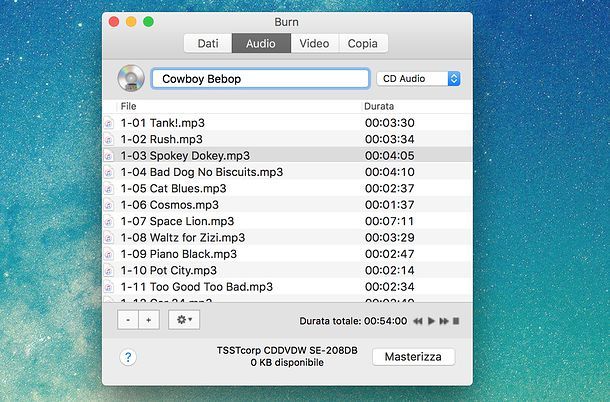This screenshot has width=610, height=402.
Task: Click the file icon of 1-07 Space Lion.mp3
Action: (x=109, y=221)
